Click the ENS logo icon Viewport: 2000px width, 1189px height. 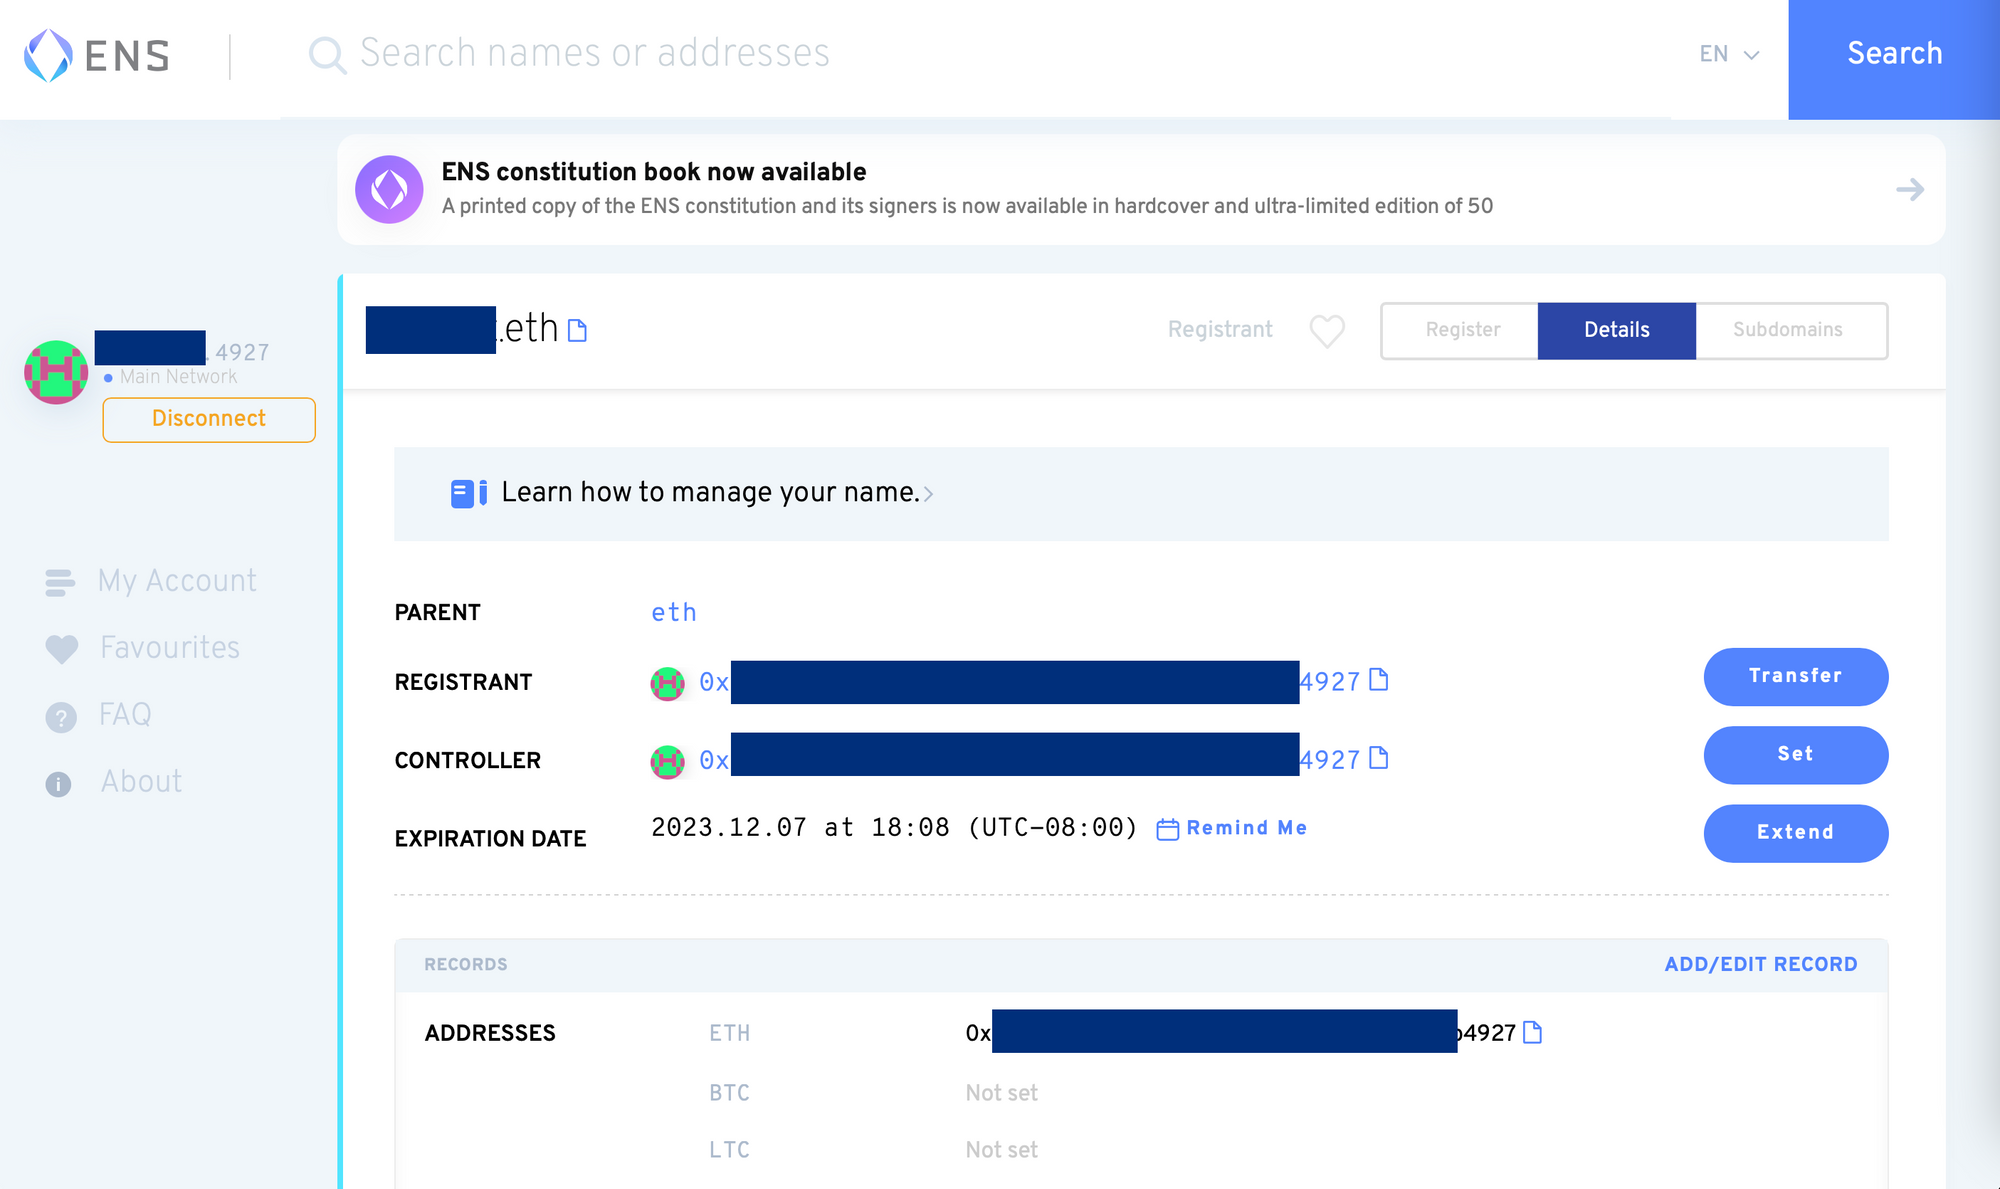point(49,55)
